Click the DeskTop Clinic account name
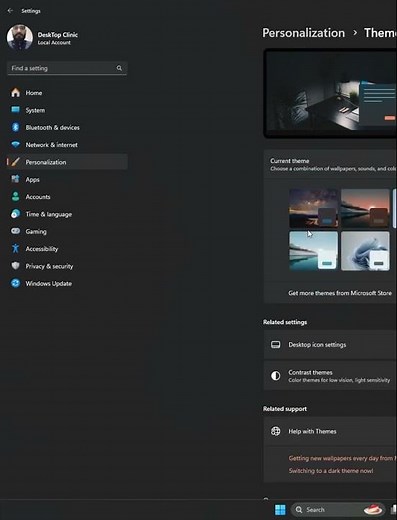Image resolution: width=397 pixels, height=520 pixels. pyautogui.click(x=57, y=34)
